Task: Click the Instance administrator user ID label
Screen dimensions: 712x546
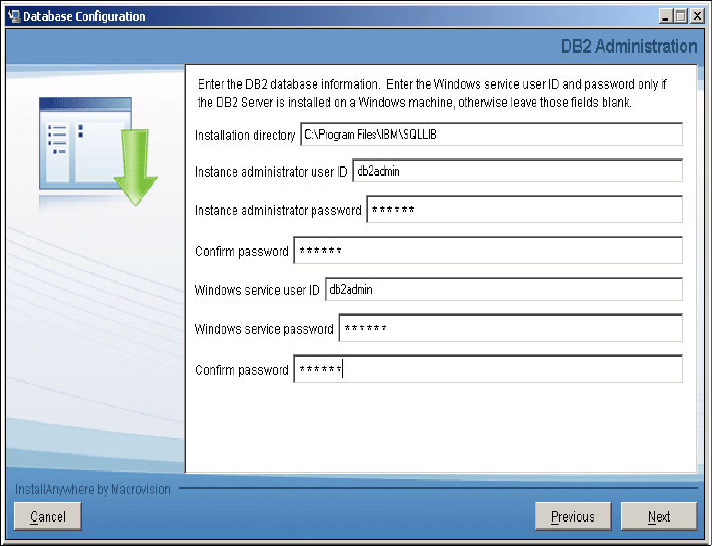Action: click(x=271, y=172)
